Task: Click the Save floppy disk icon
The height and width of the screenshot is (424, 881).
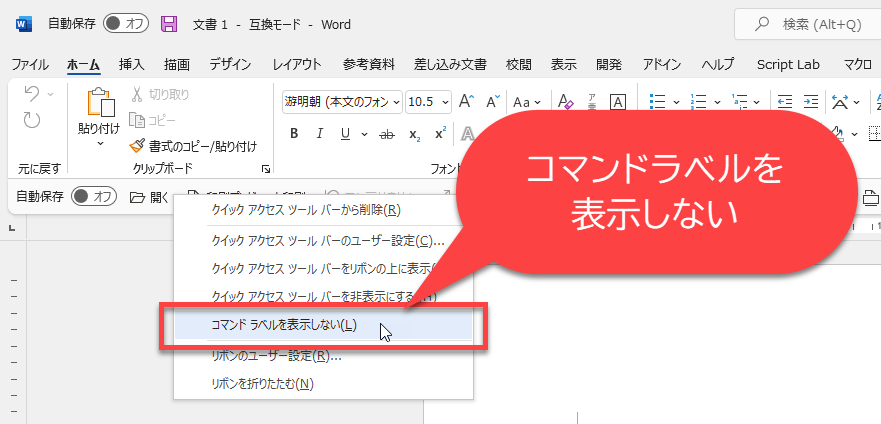Action: [169, 24]
